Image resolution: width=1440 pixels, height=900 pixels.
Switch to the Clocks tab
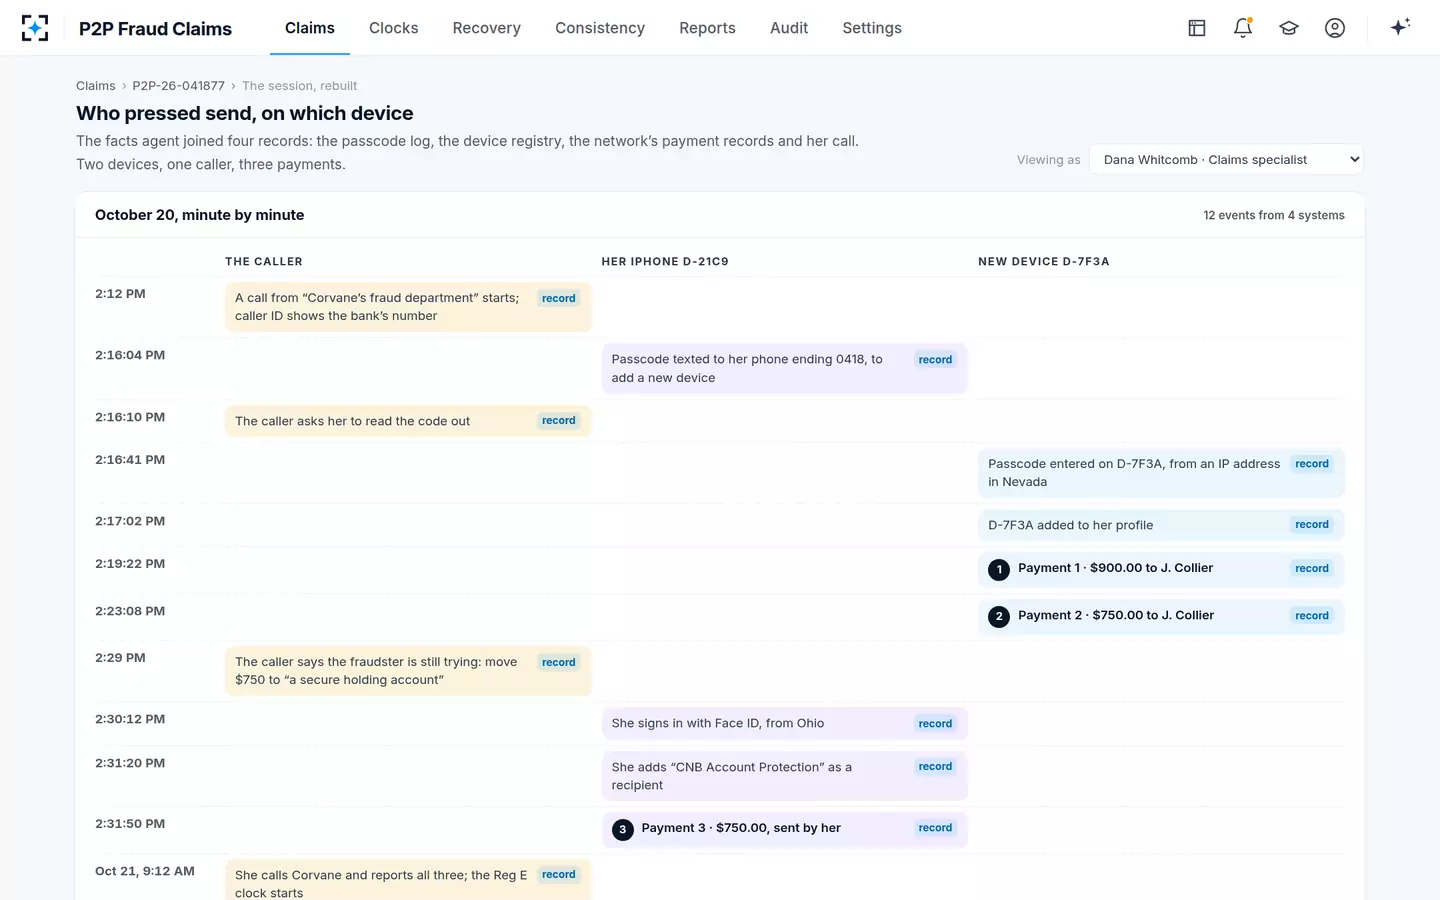coord(394,28)
